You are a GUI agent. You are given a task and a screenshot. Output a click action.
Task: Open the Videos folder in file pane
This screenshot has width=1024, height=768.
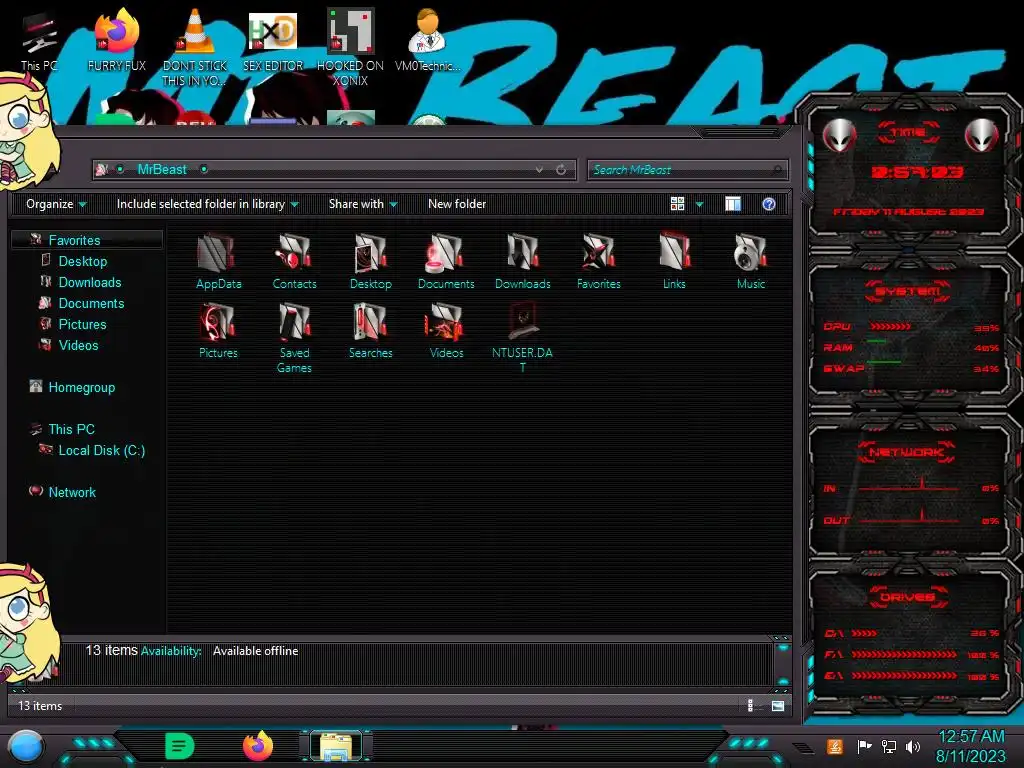pyautogui.click(x=446, y=330)
